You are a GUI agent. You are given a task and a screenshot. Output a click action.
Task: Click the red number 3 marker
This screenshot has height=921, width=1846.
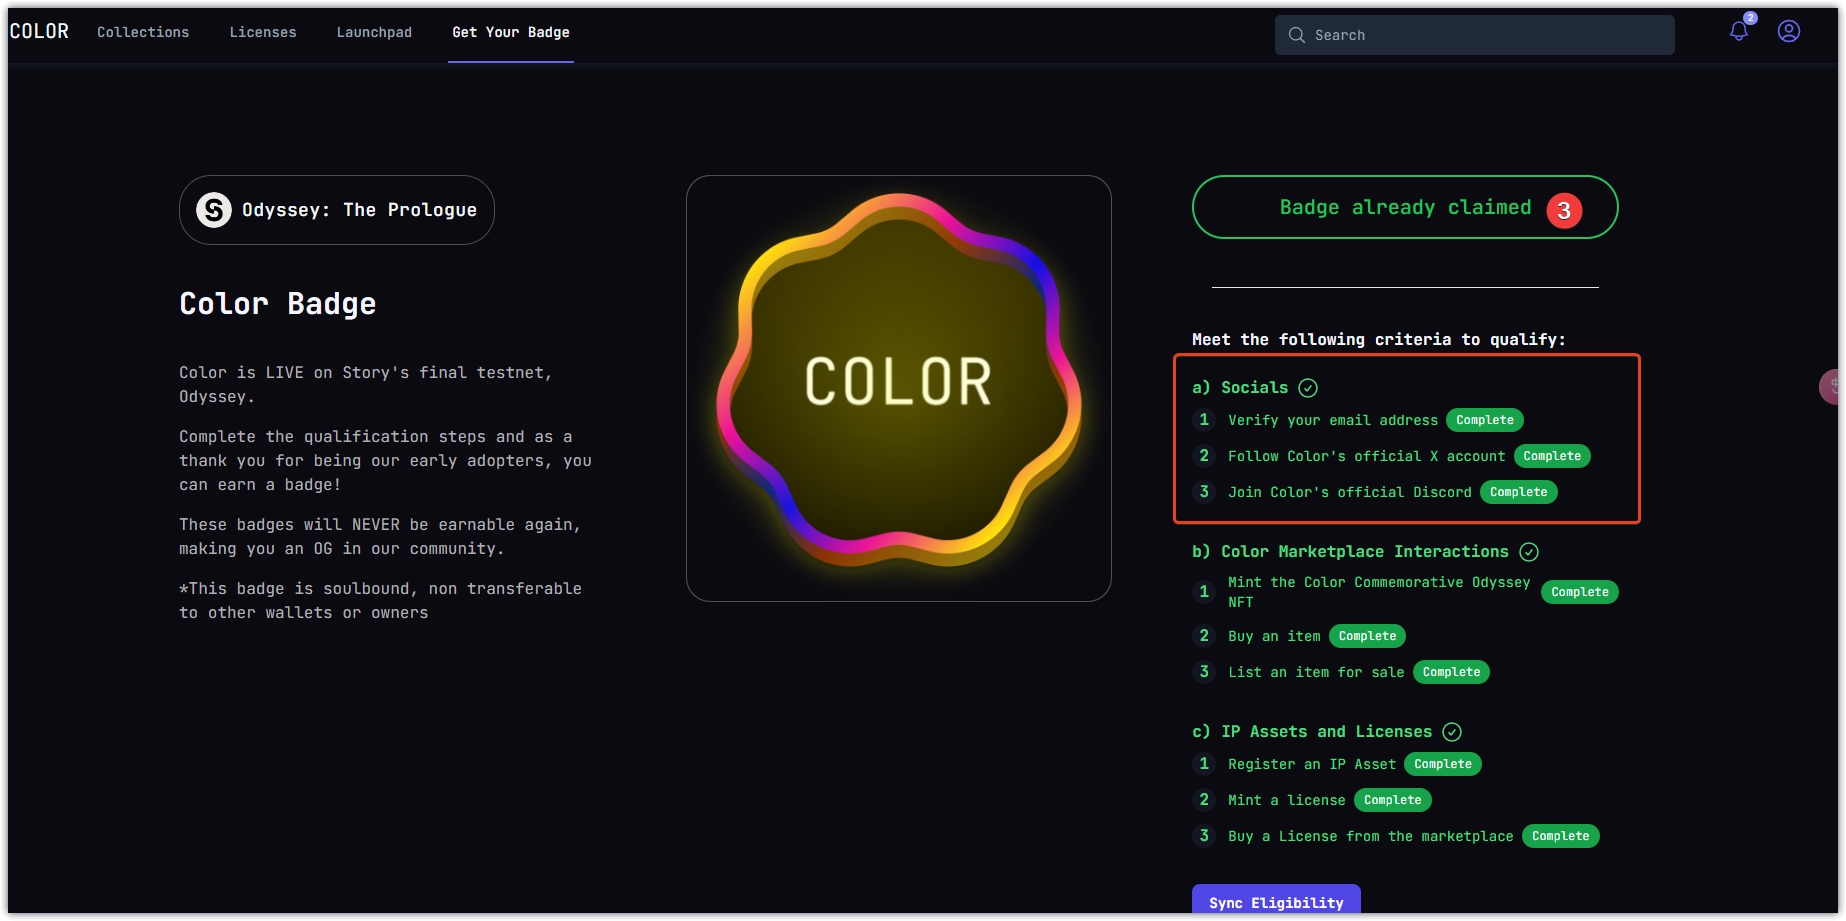[x=1564, y=210]
